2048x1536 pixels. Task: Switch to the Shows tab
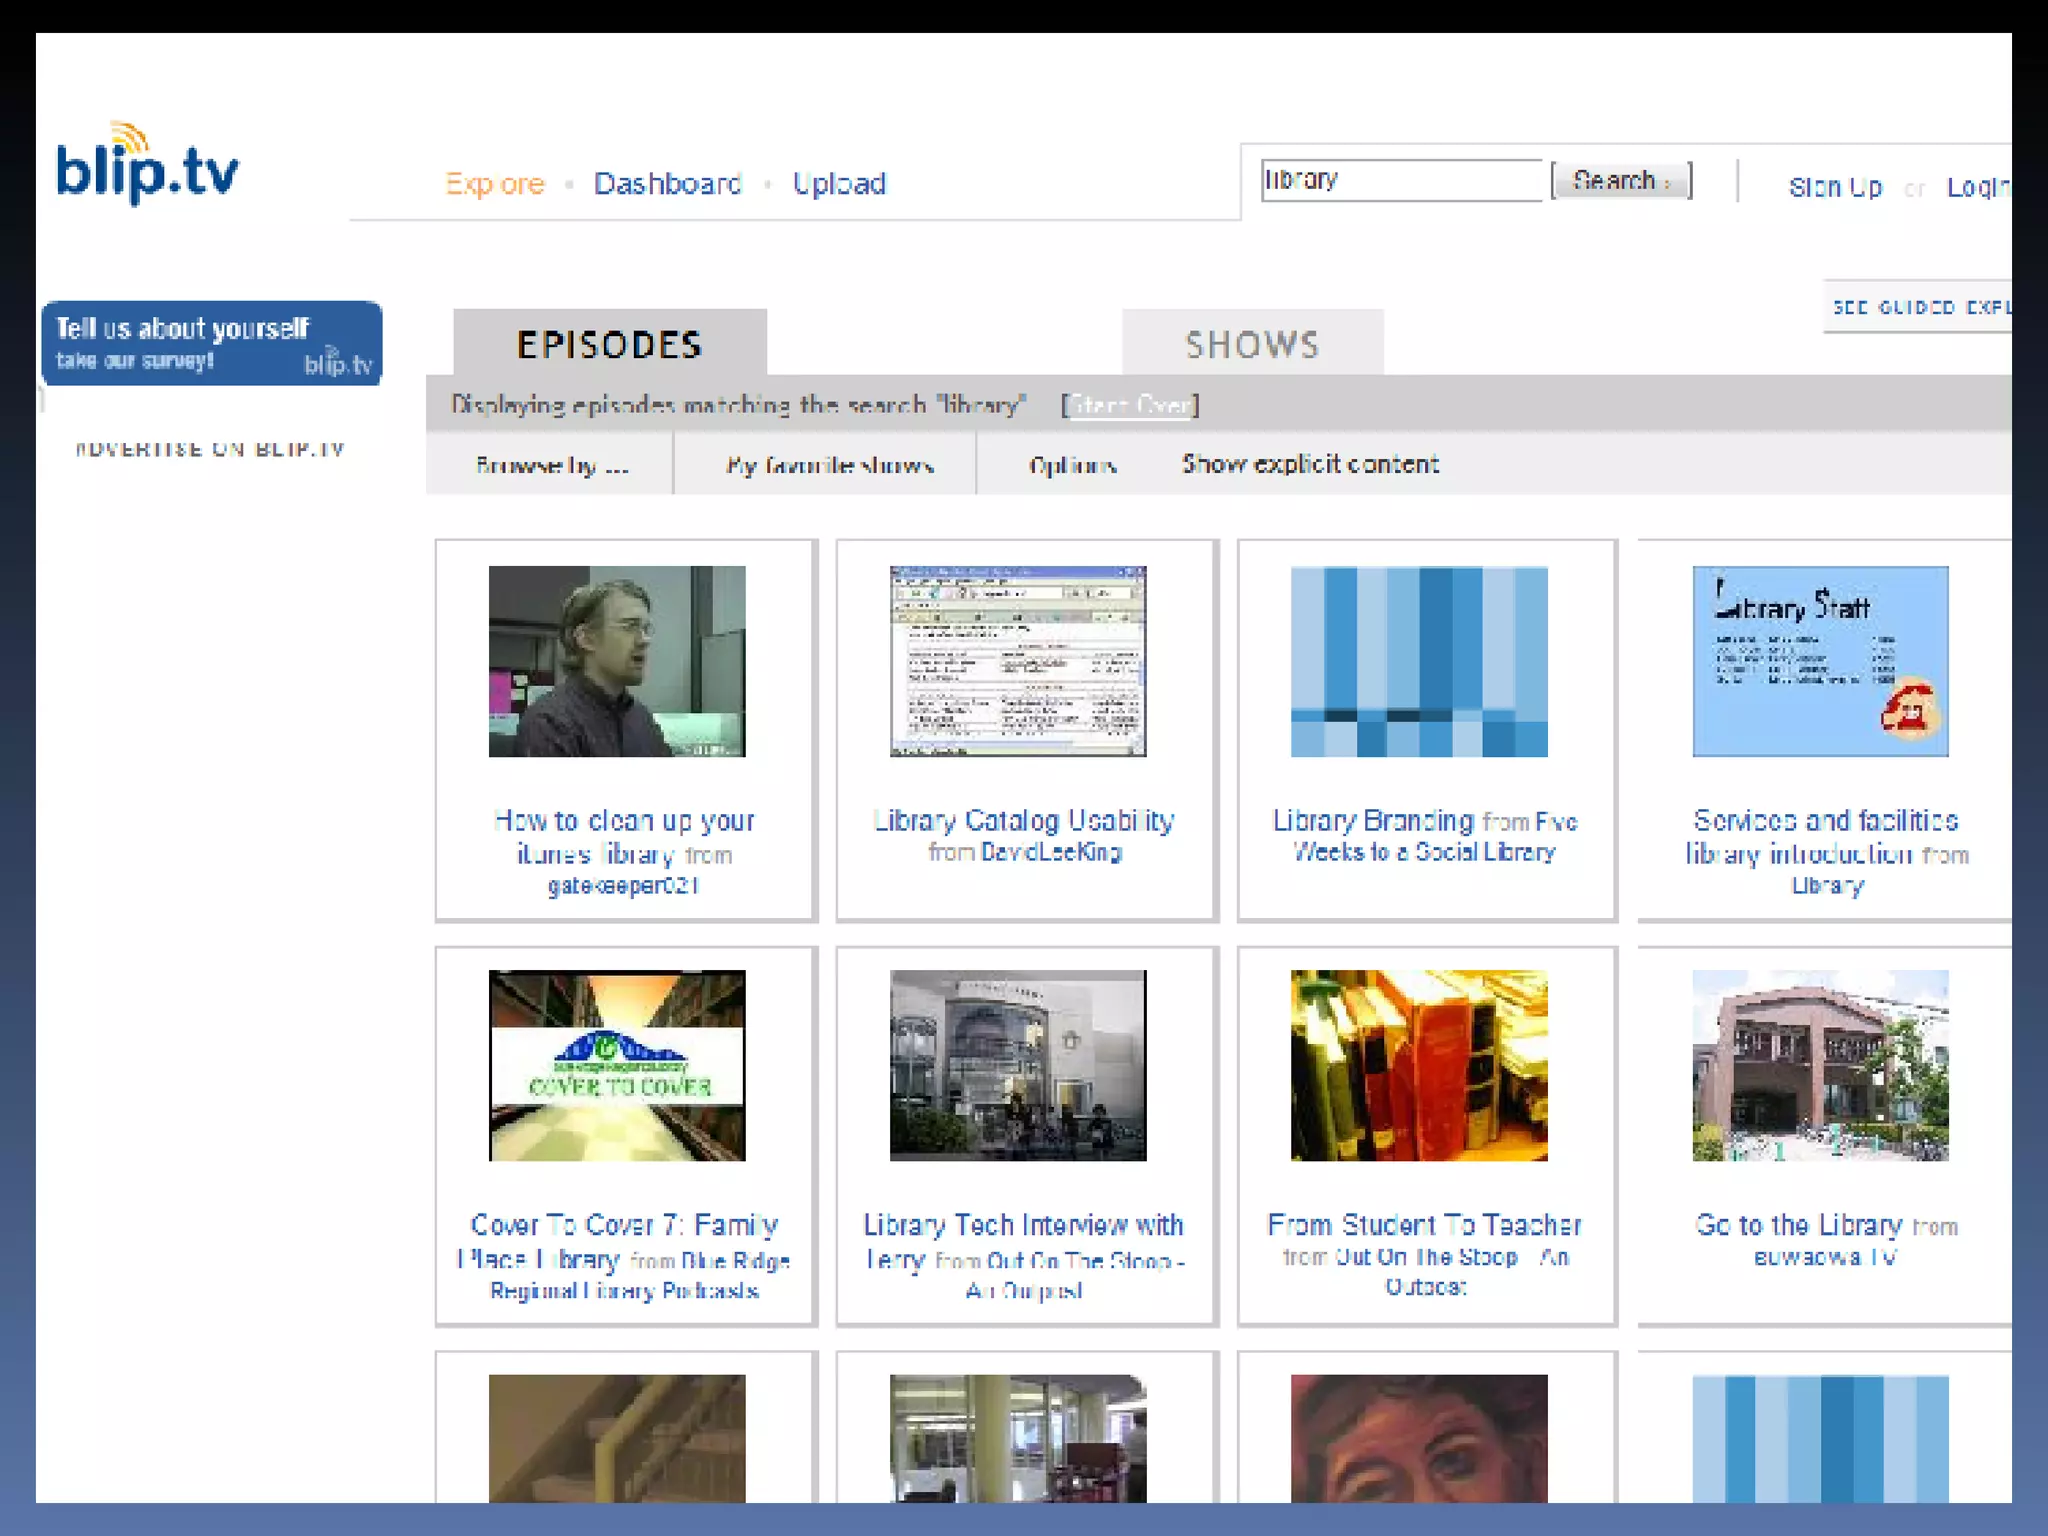(1252, 344)
